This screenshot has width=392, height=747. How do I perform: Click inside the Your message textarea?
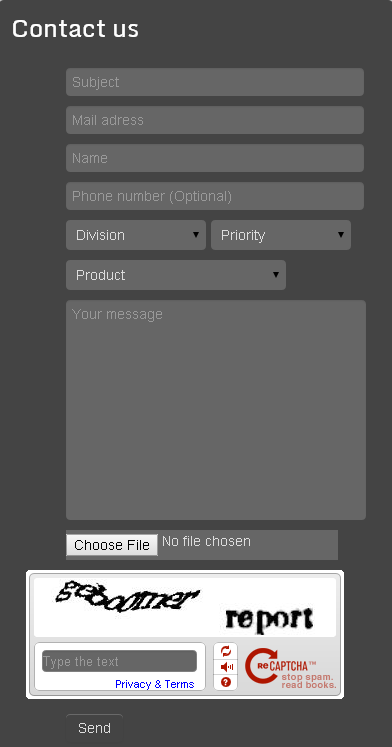click(216, 410)
